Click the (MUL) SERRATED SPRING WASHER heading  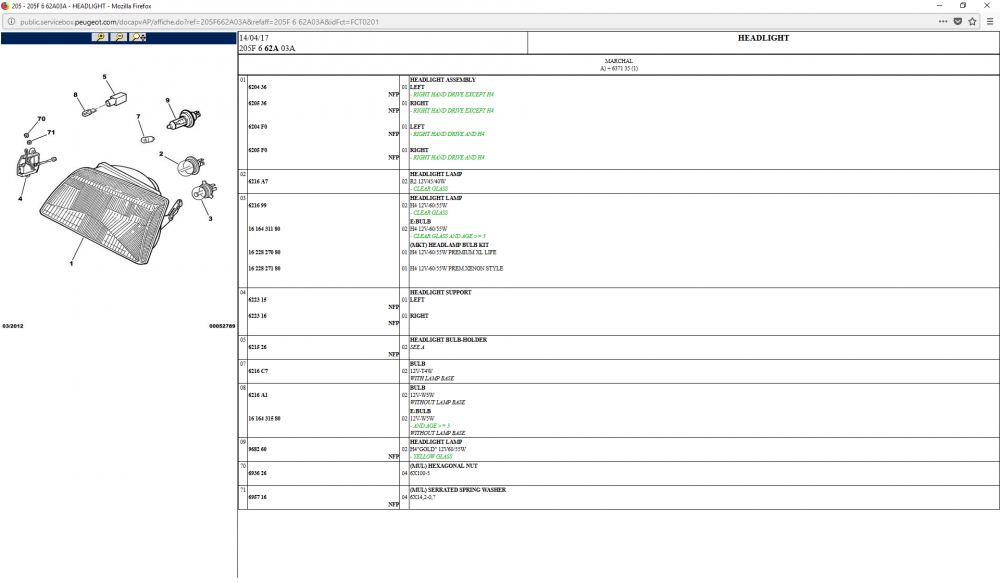458,489
